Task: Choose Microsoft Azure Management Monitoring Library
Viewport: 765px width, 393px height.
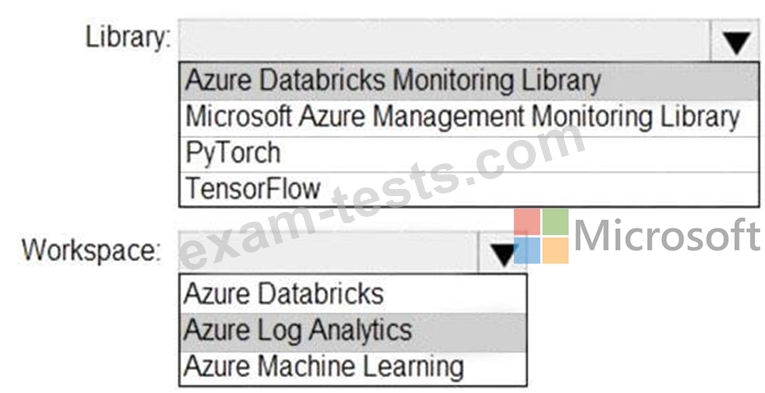Action: [x=469, y=118]
